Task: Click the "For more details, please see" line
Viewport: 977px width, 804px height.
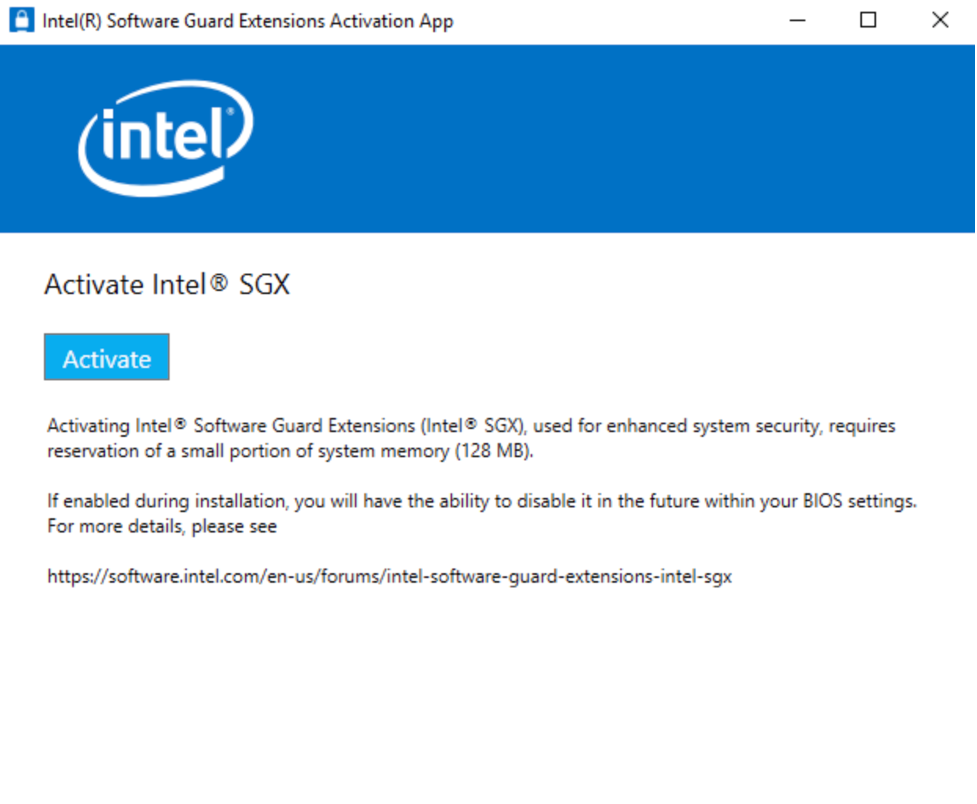Action: tap(162, 527)
